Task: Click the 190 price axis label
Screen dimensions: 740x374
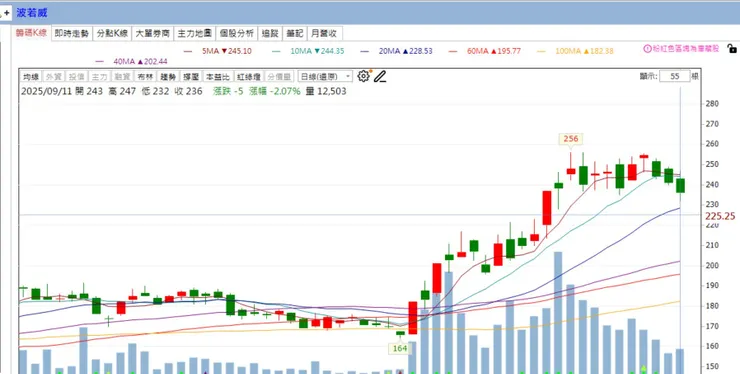Action: (x=712, y=286)
